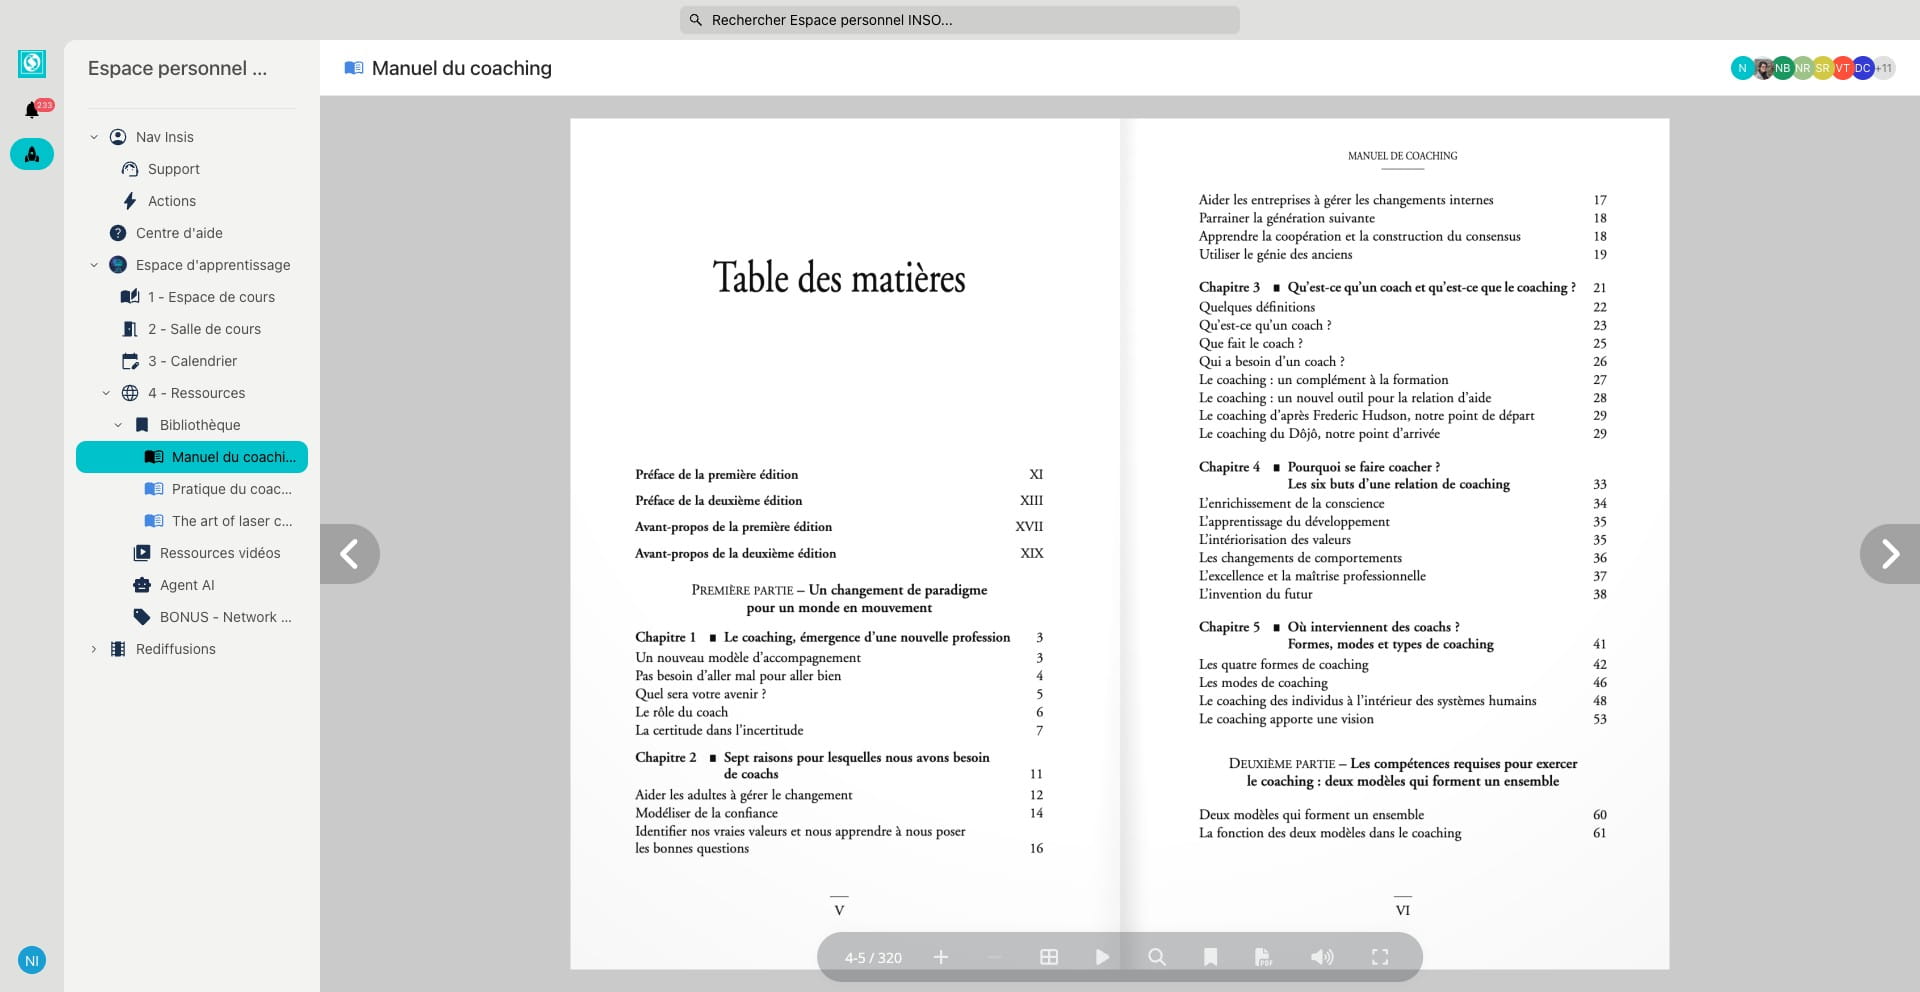The width and height of the screenshot is (1920, 992).
Task: Enter fullscreen mode in the reader
Action: tap(1380, 957)
